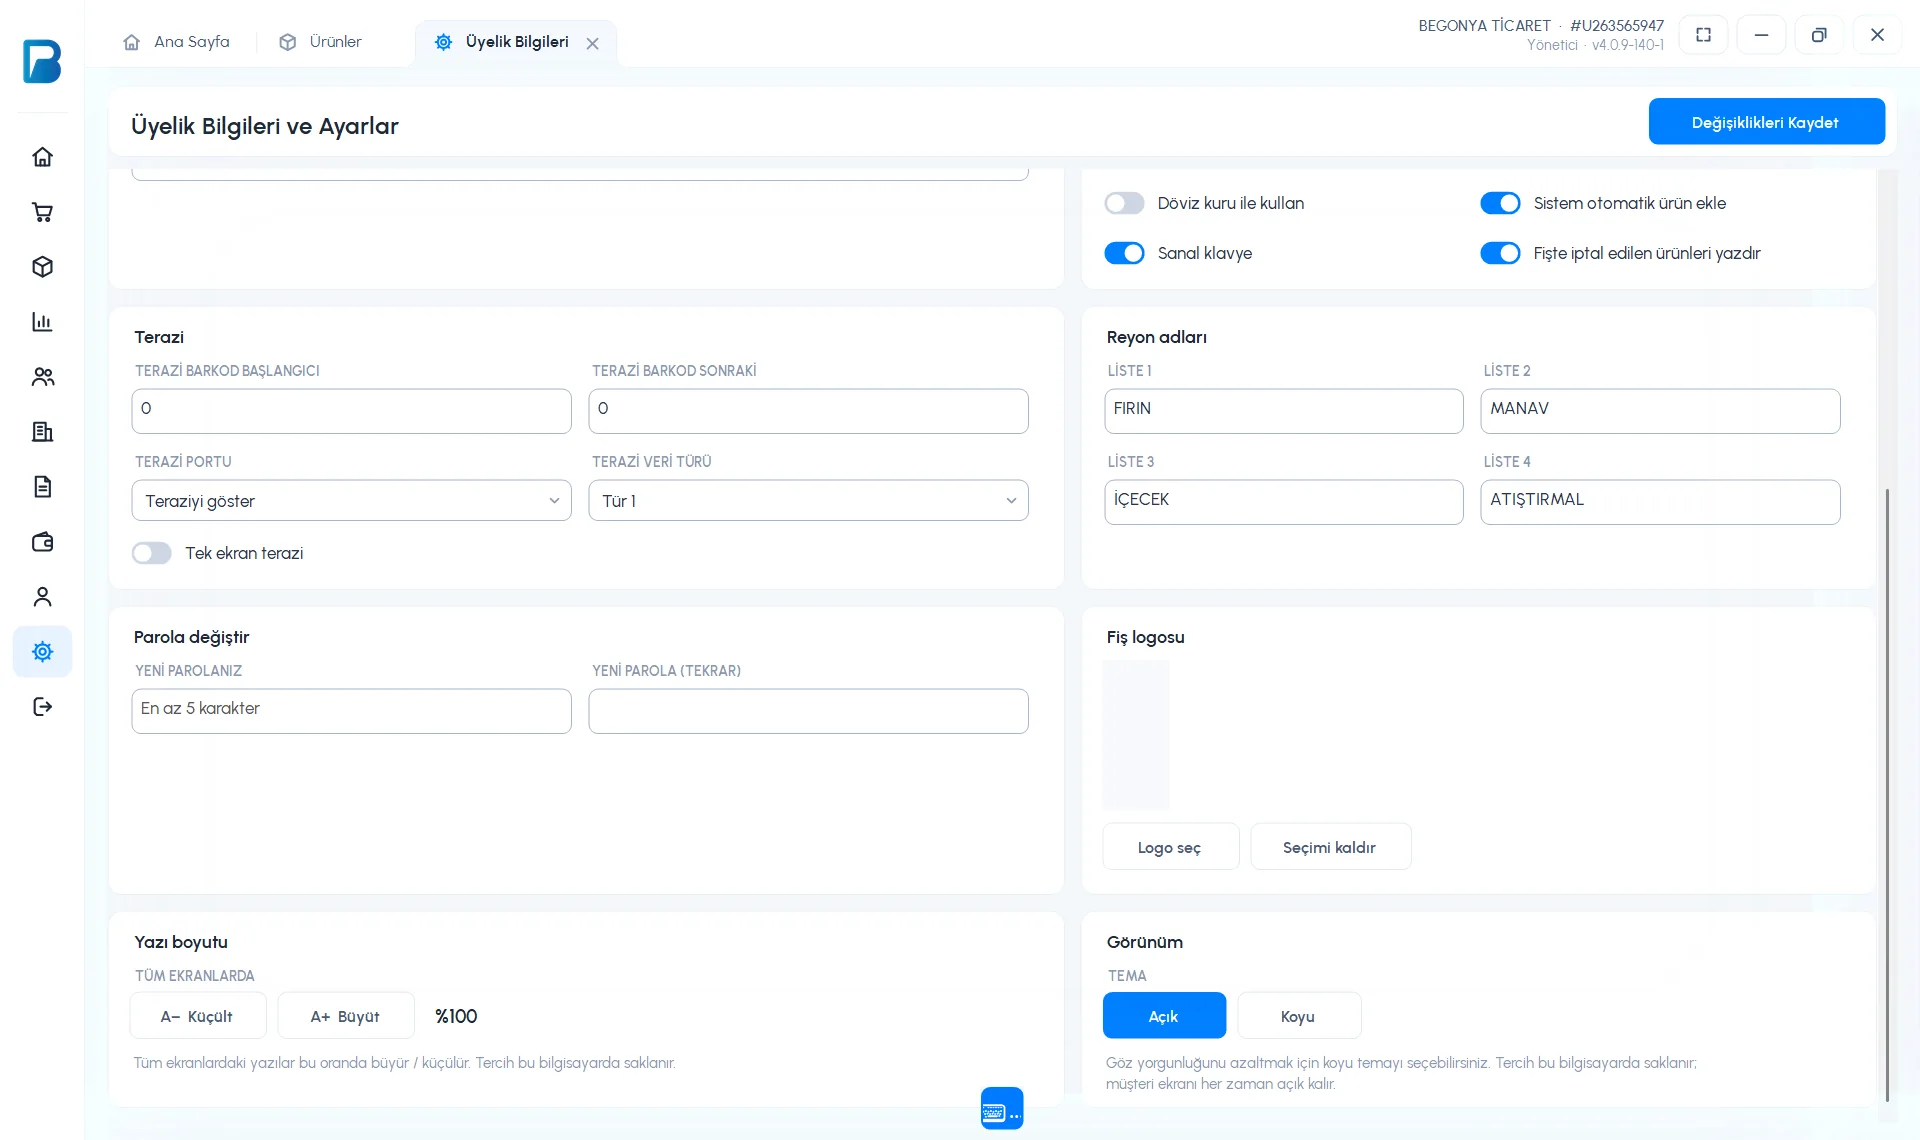The height and width of the screenshot is (1140, 1920).
Task: Focus the Terazi Barkod Sonraki field
Action: click(809, 411)
